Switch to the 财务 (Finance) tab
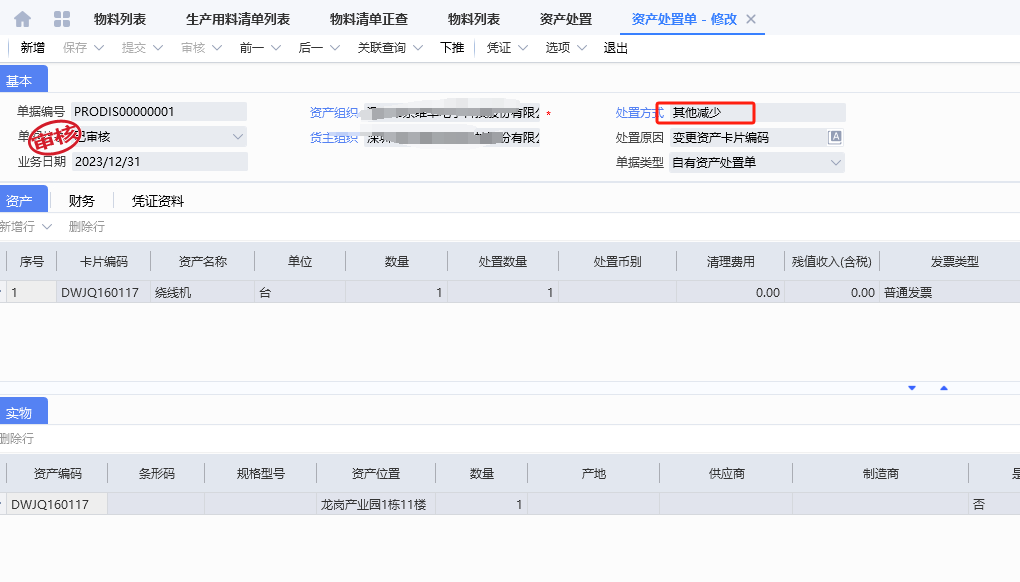The height and width of the screenshot is (582, 1020). pyautogui.click(x=80, y=200)
